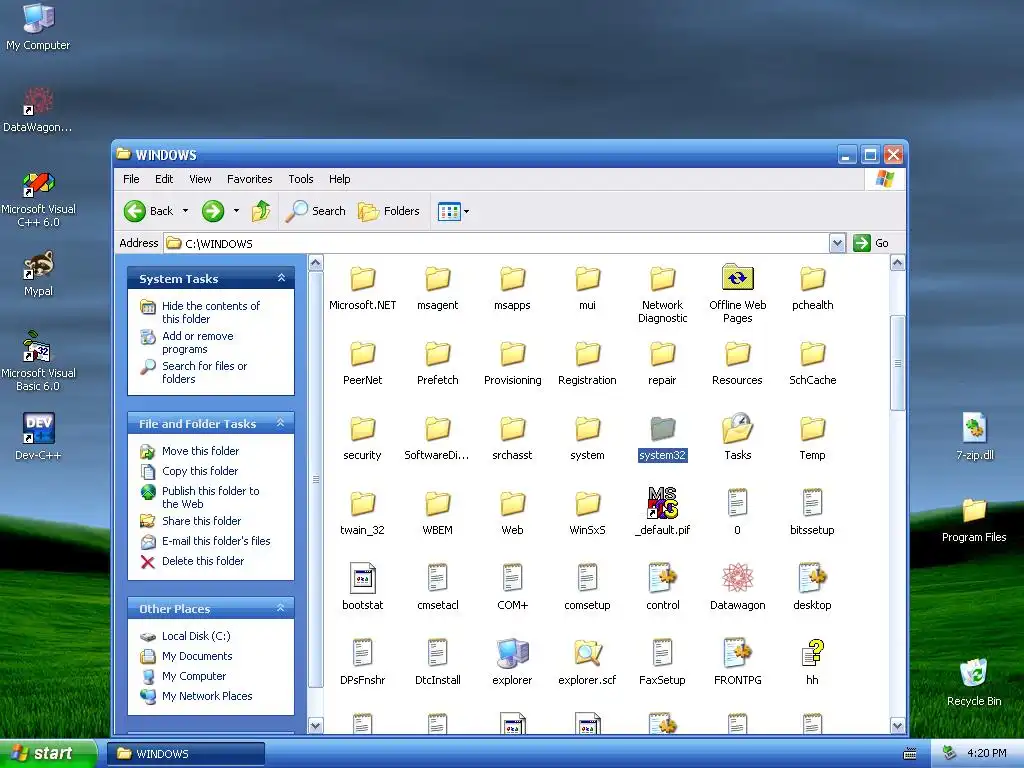
Task: Select the Offline Web Pages folder
Action: click(x=737, y=279)
